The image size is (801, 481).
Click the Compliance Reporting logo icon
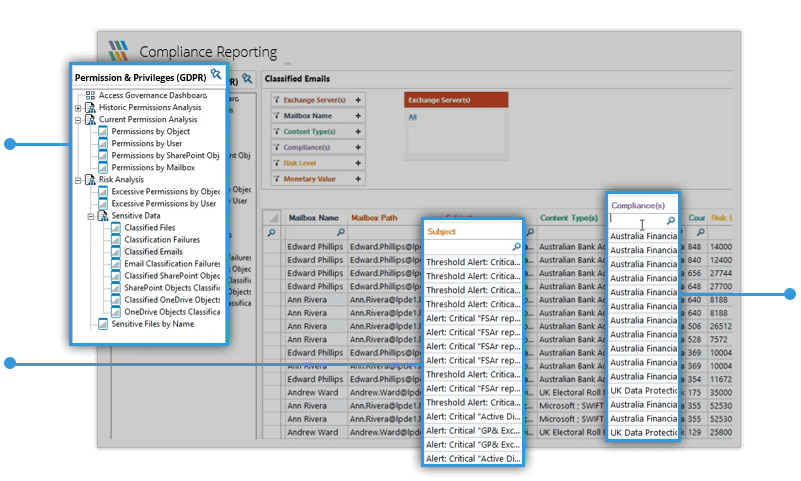coord(118,51)
